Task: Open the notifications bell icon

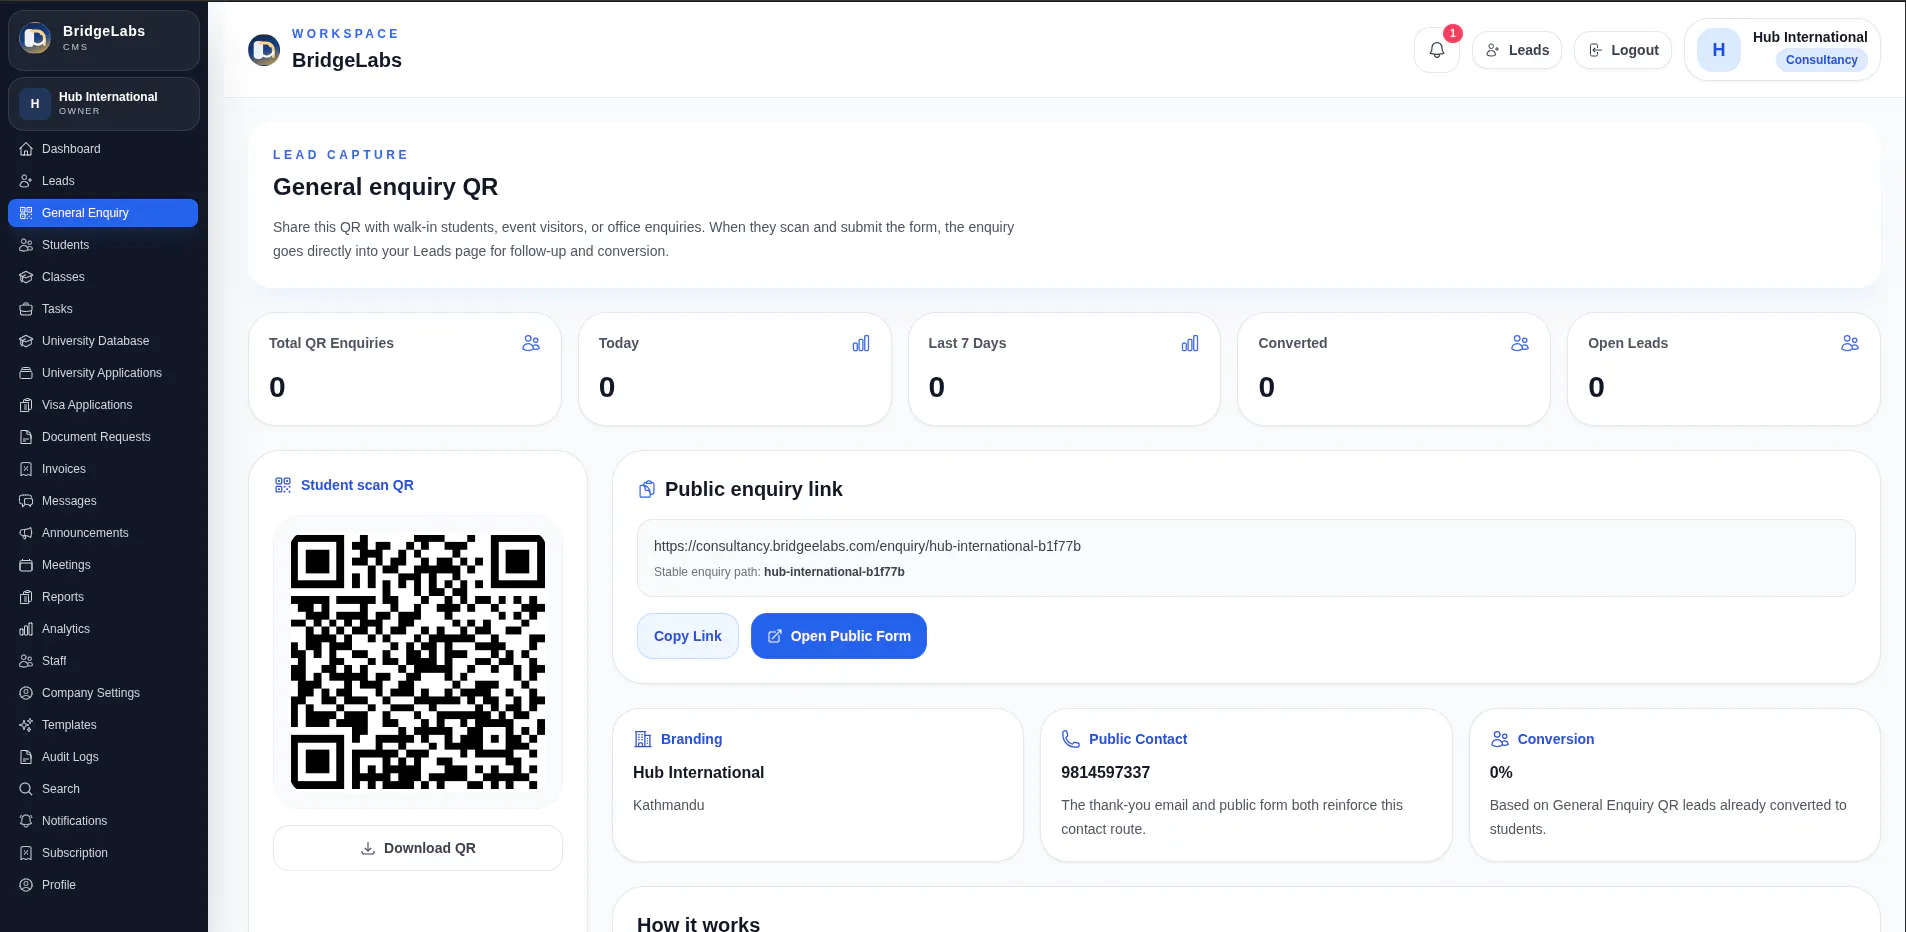Action: pos(1437,50)
